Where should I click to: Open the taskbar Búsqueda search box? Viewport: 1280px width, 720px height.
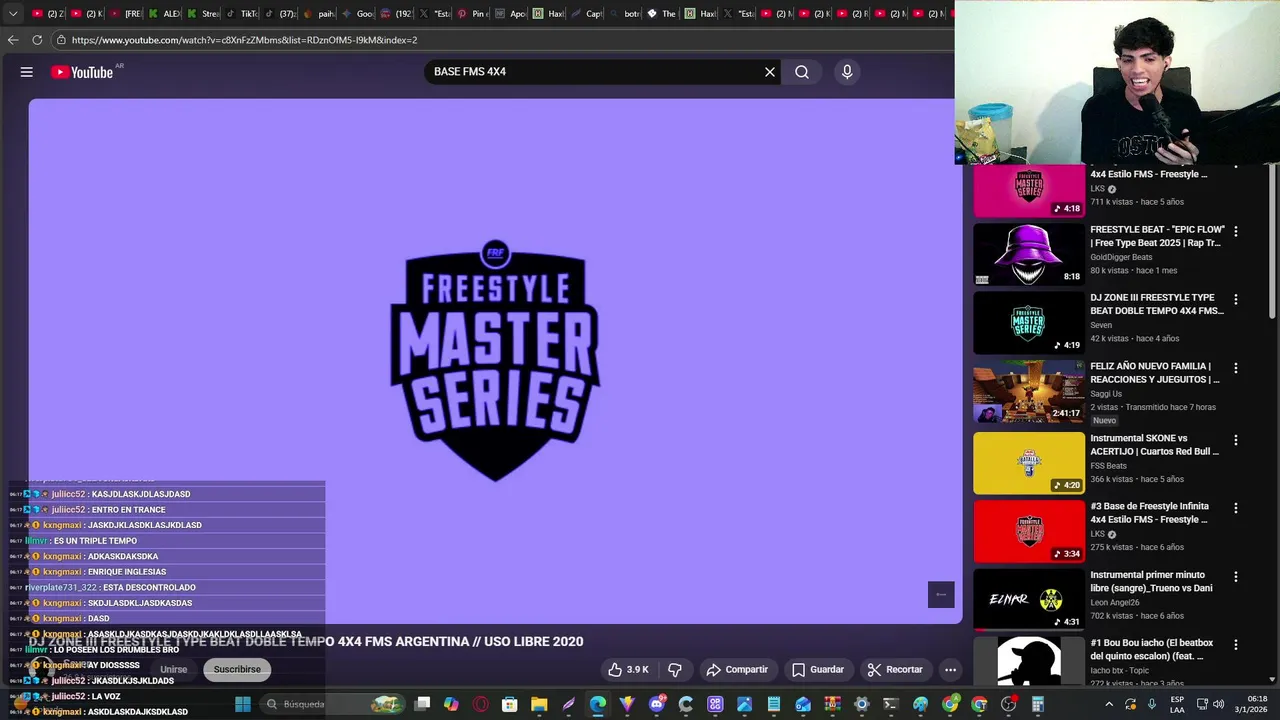[x=332, y=704]
